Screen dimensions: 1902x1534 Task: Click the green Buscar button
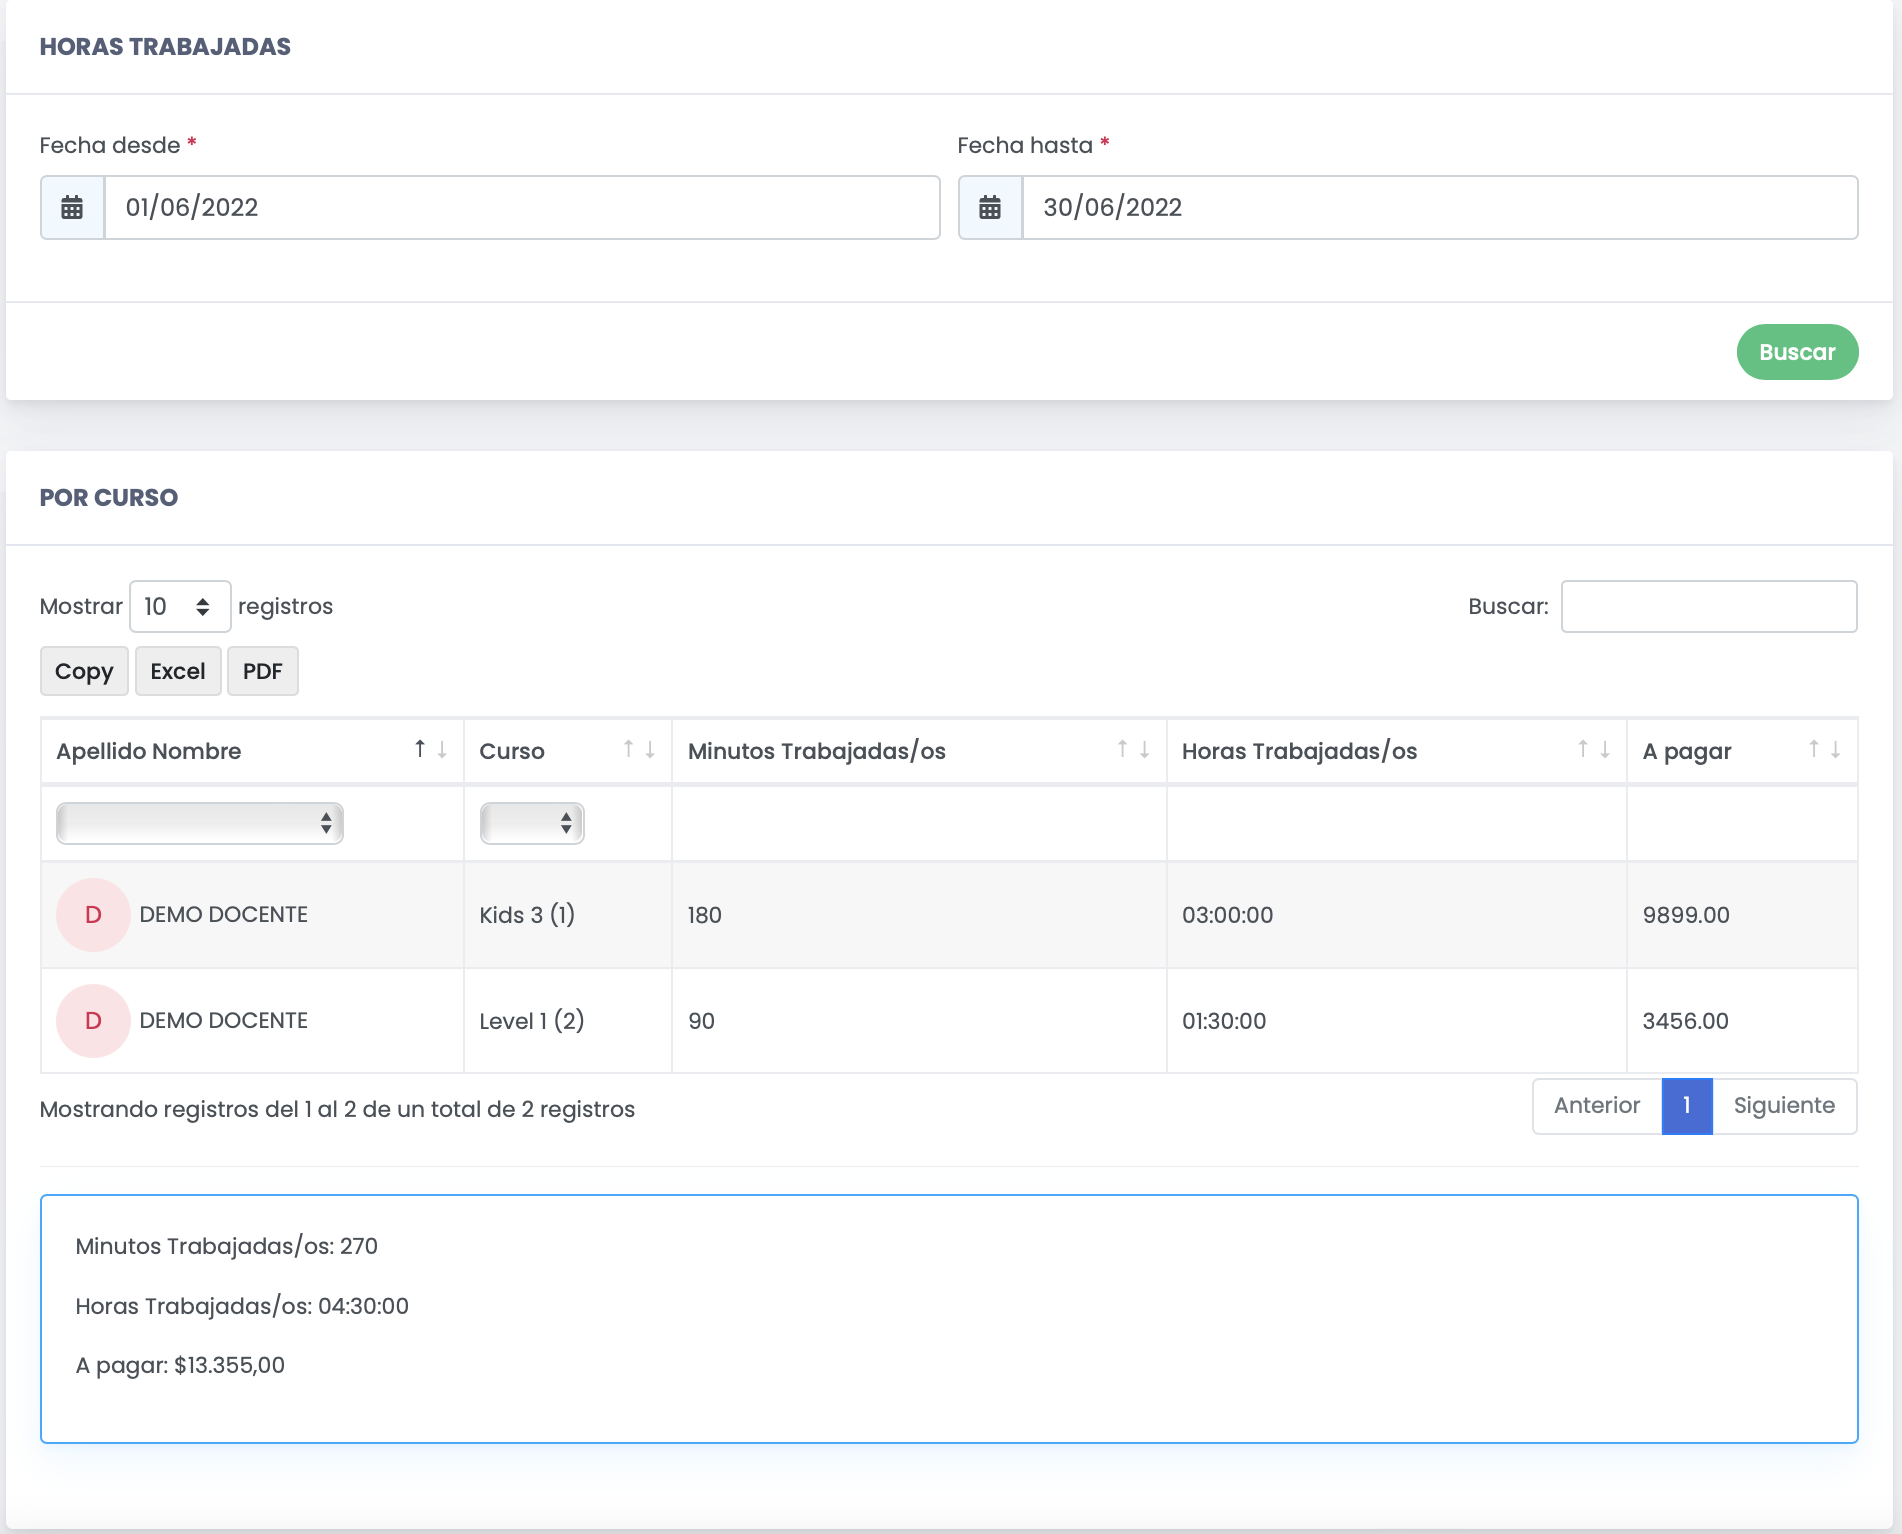coord(1797,352)
